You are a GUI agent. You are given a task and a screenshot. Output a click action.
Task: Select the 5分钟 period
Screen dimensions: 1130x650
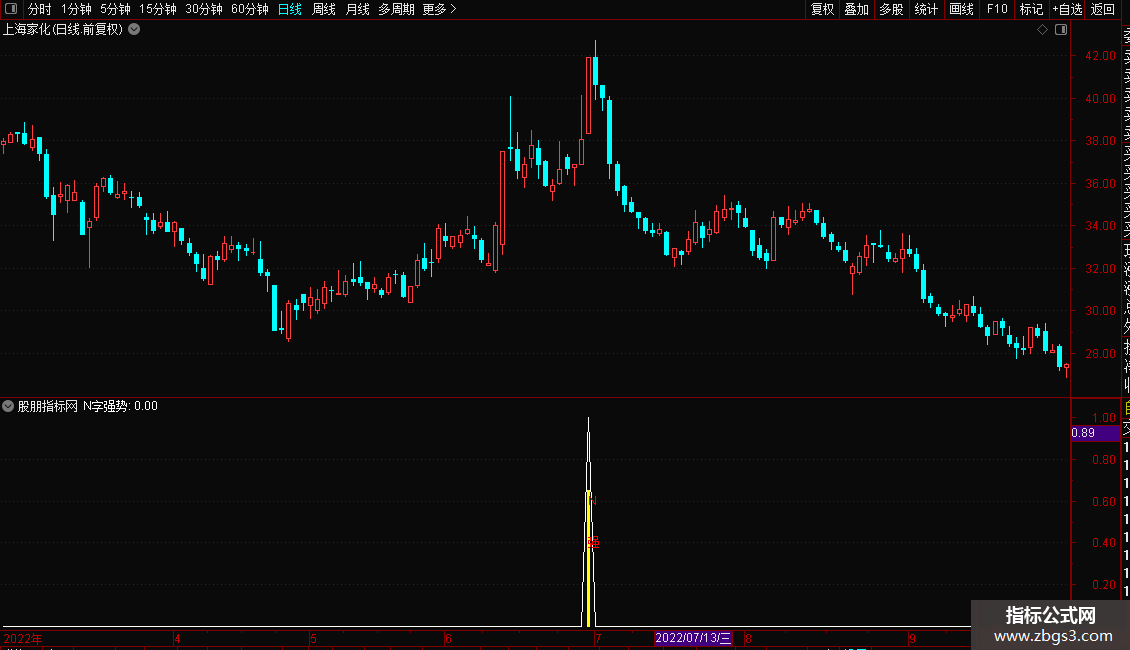click(x=115, y=9)
